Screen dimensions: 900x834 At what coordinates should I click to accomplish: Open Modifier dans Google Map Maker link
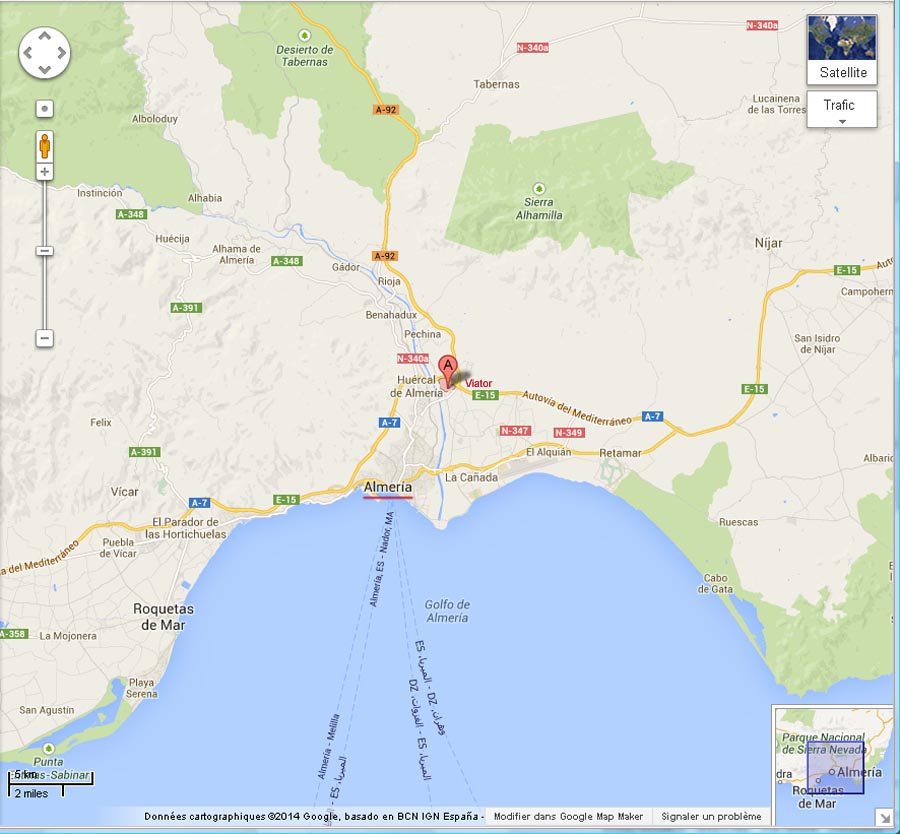(x=568, y=816)
